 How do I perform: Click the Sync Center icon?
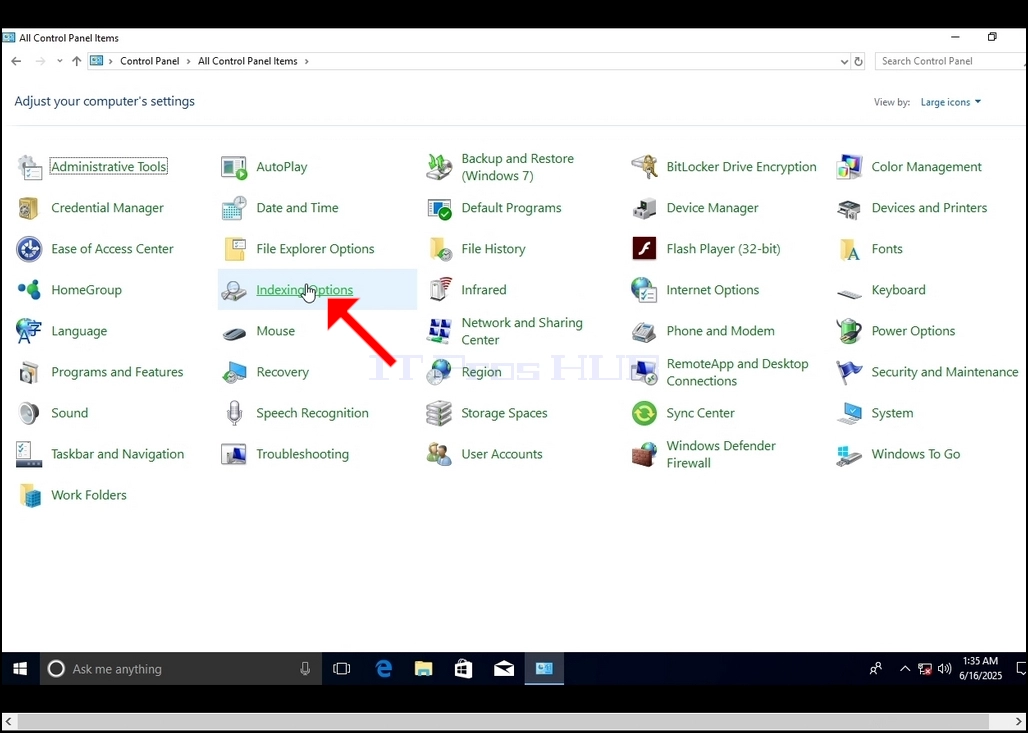point(644,414)
